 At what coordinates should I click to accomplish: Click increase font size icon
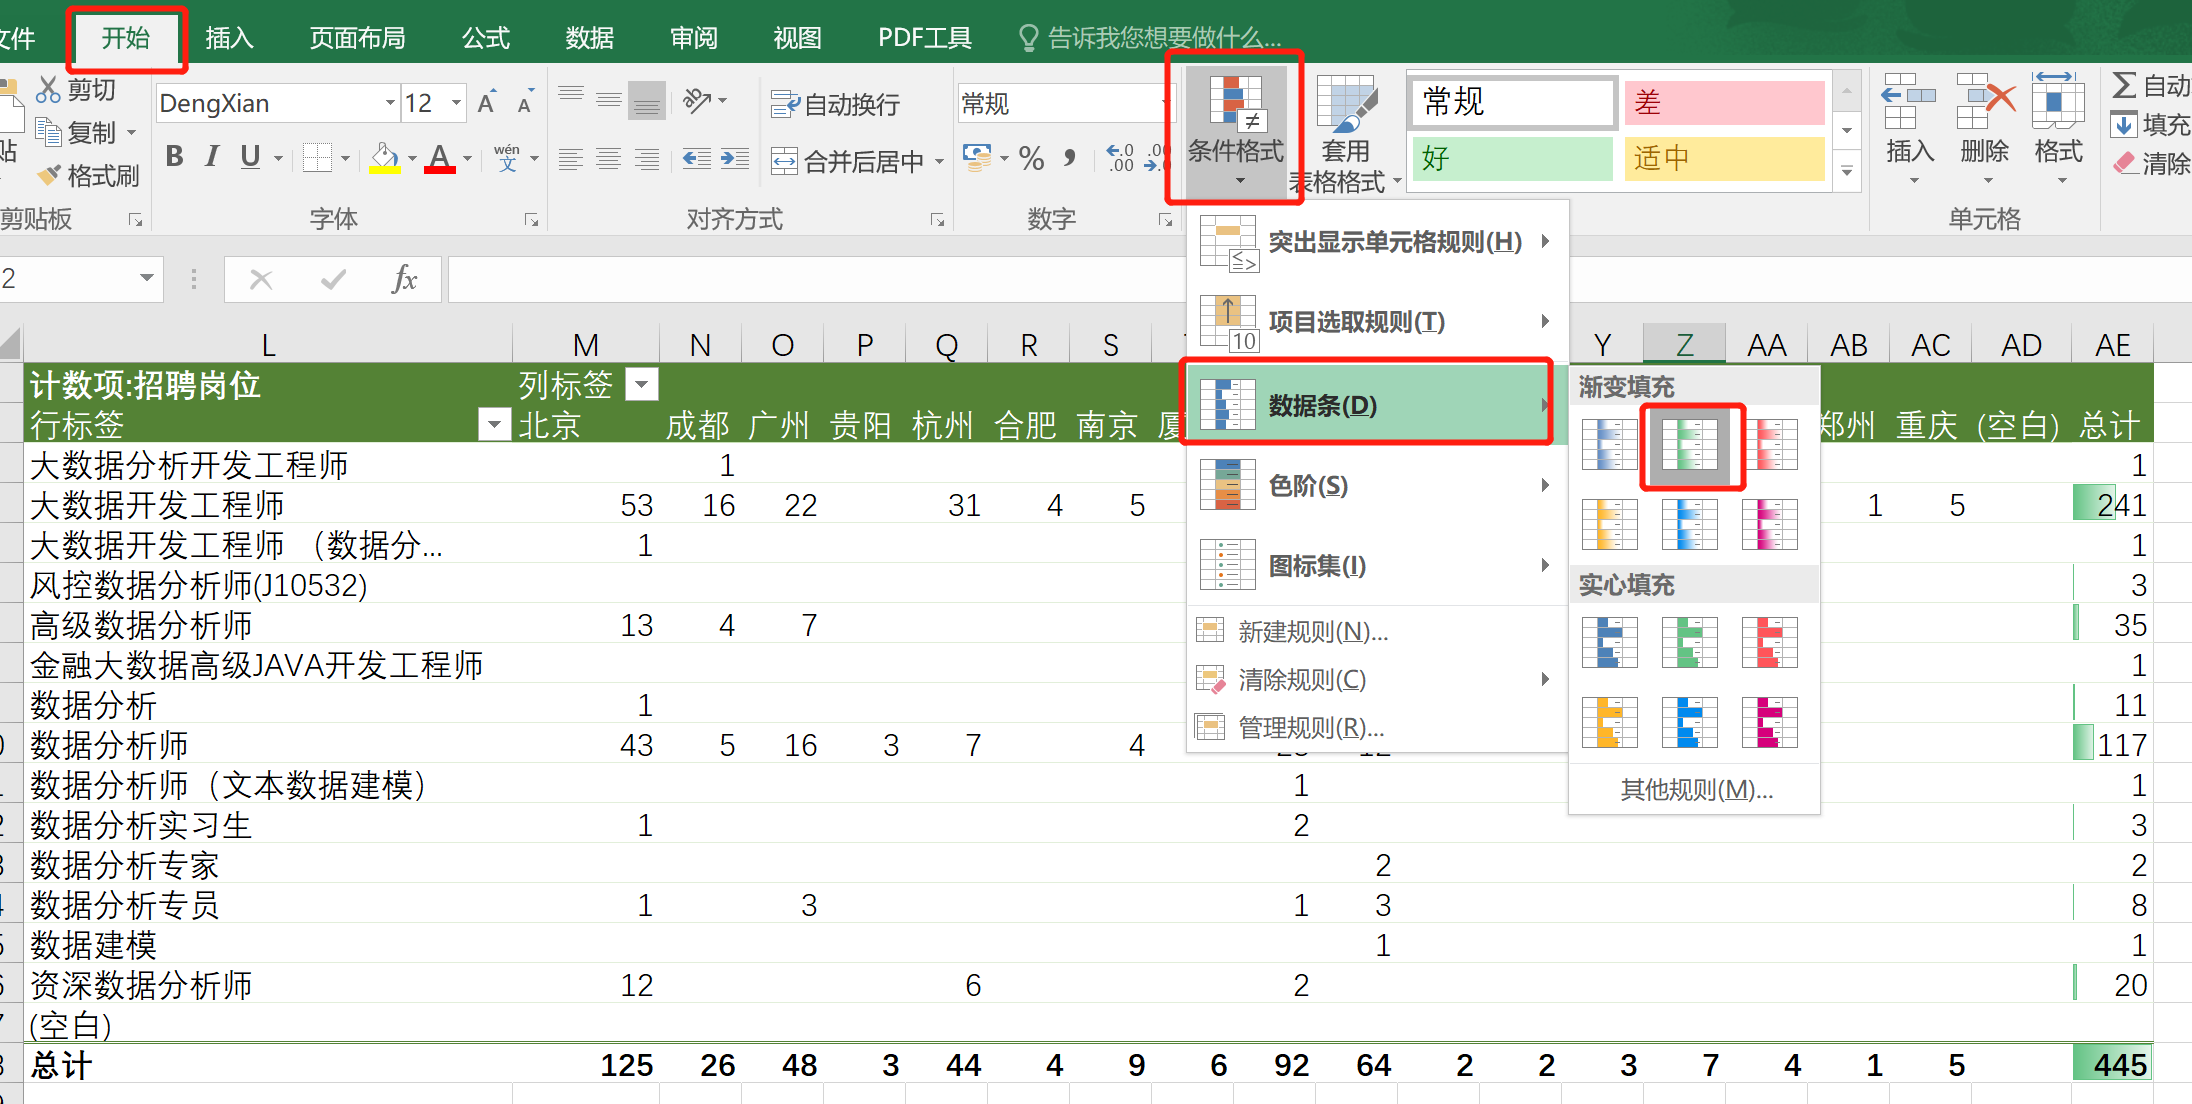(487, 103)
